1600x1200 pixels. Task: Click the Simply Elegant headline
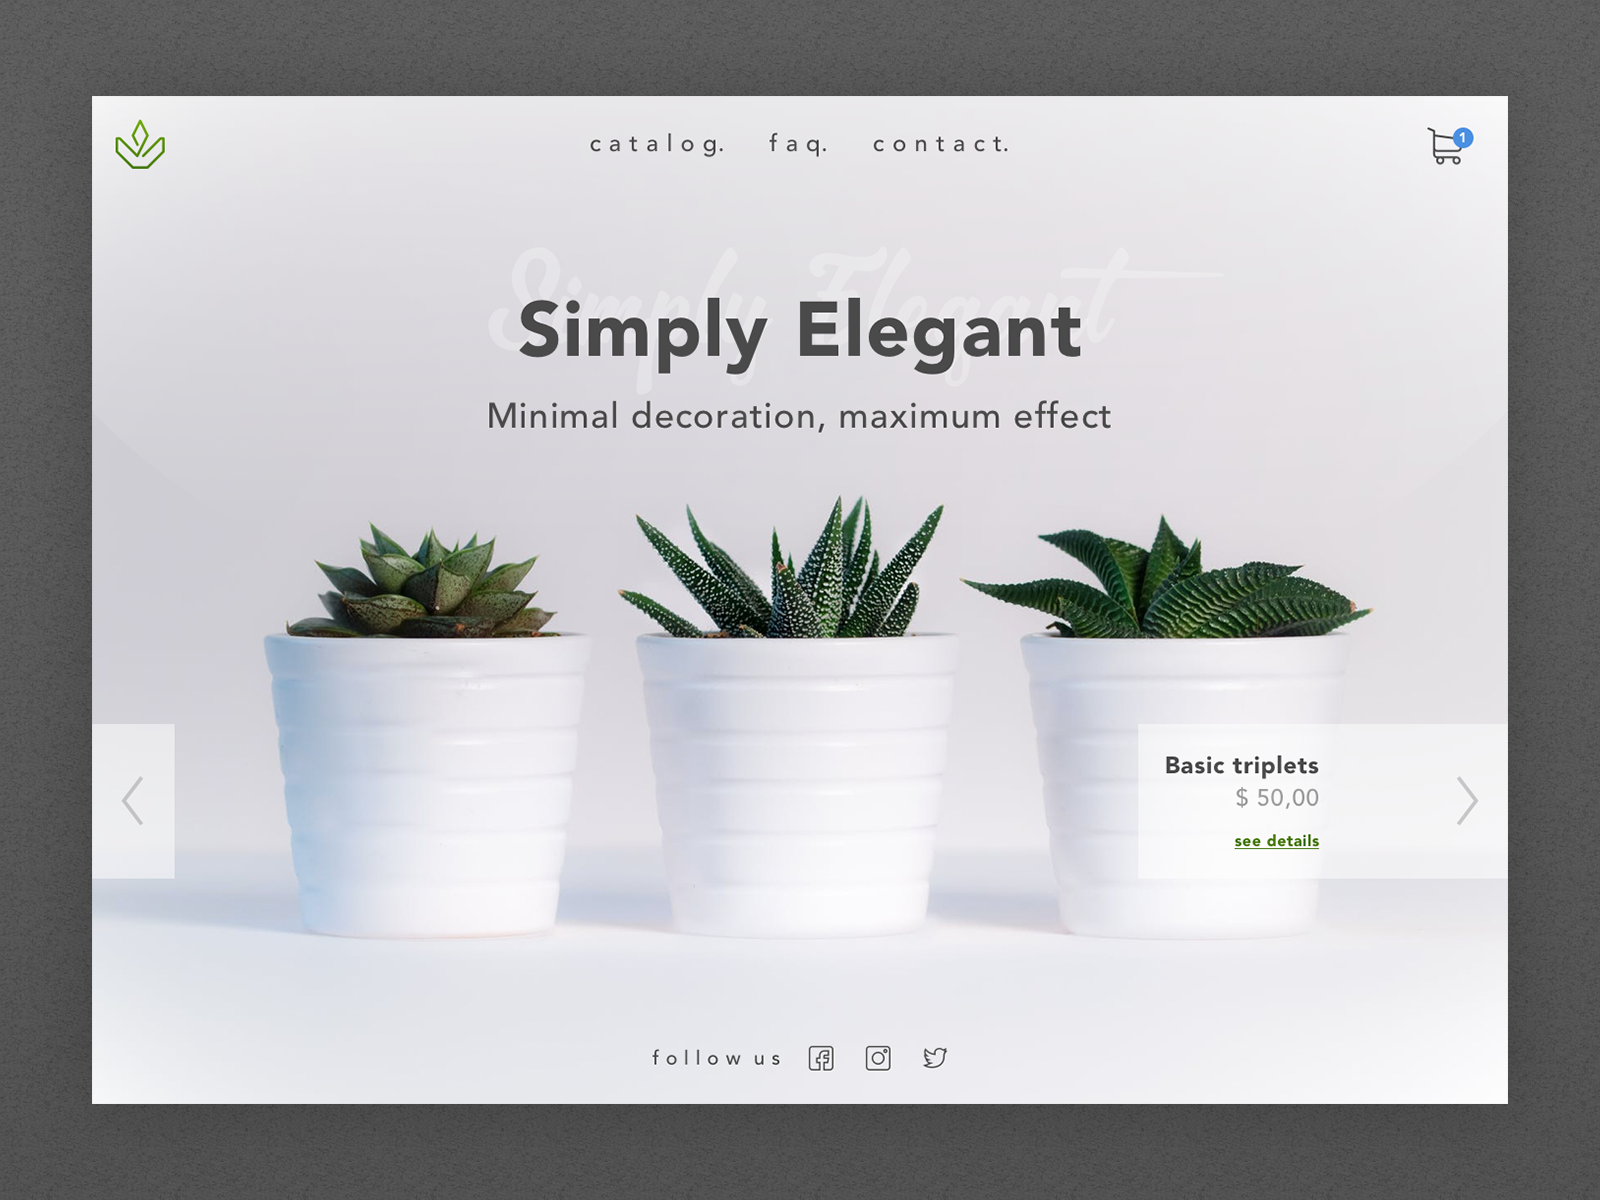pos(799,330)
